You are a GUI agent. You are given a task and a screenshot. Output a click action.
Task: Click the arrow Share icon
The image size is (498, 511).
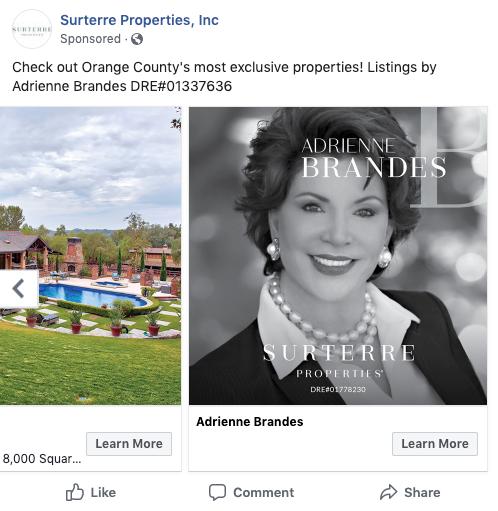click(389, 492)
